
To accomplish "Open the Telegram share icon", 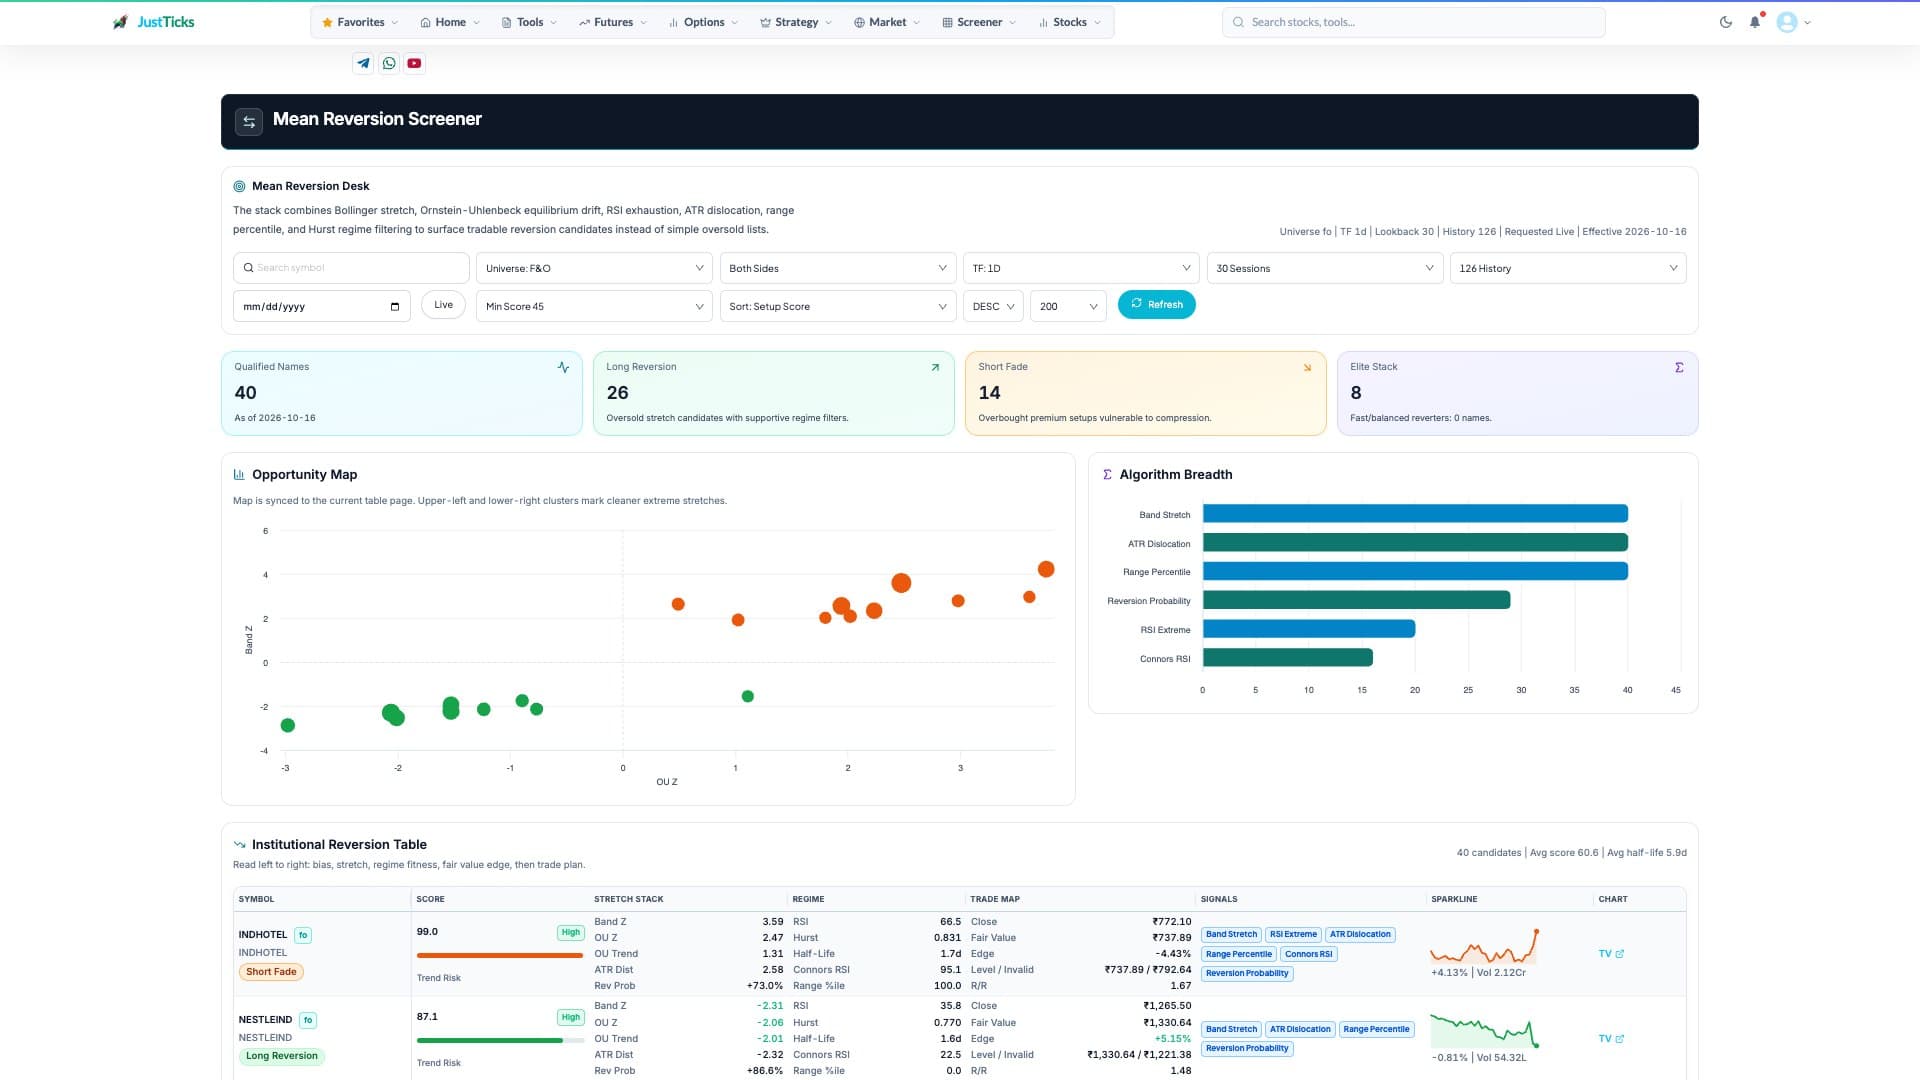I will 363,63.
